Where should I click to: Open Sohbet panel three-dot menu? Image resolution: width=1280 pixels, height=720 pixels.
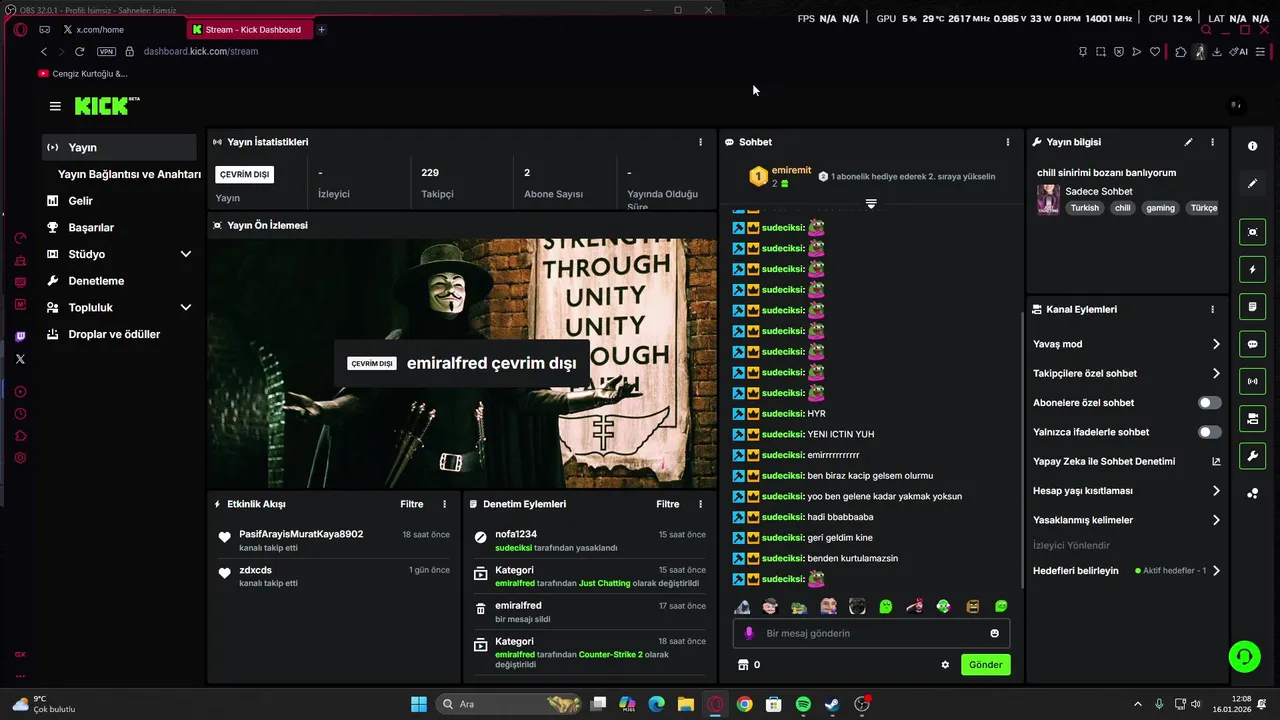1008,142
